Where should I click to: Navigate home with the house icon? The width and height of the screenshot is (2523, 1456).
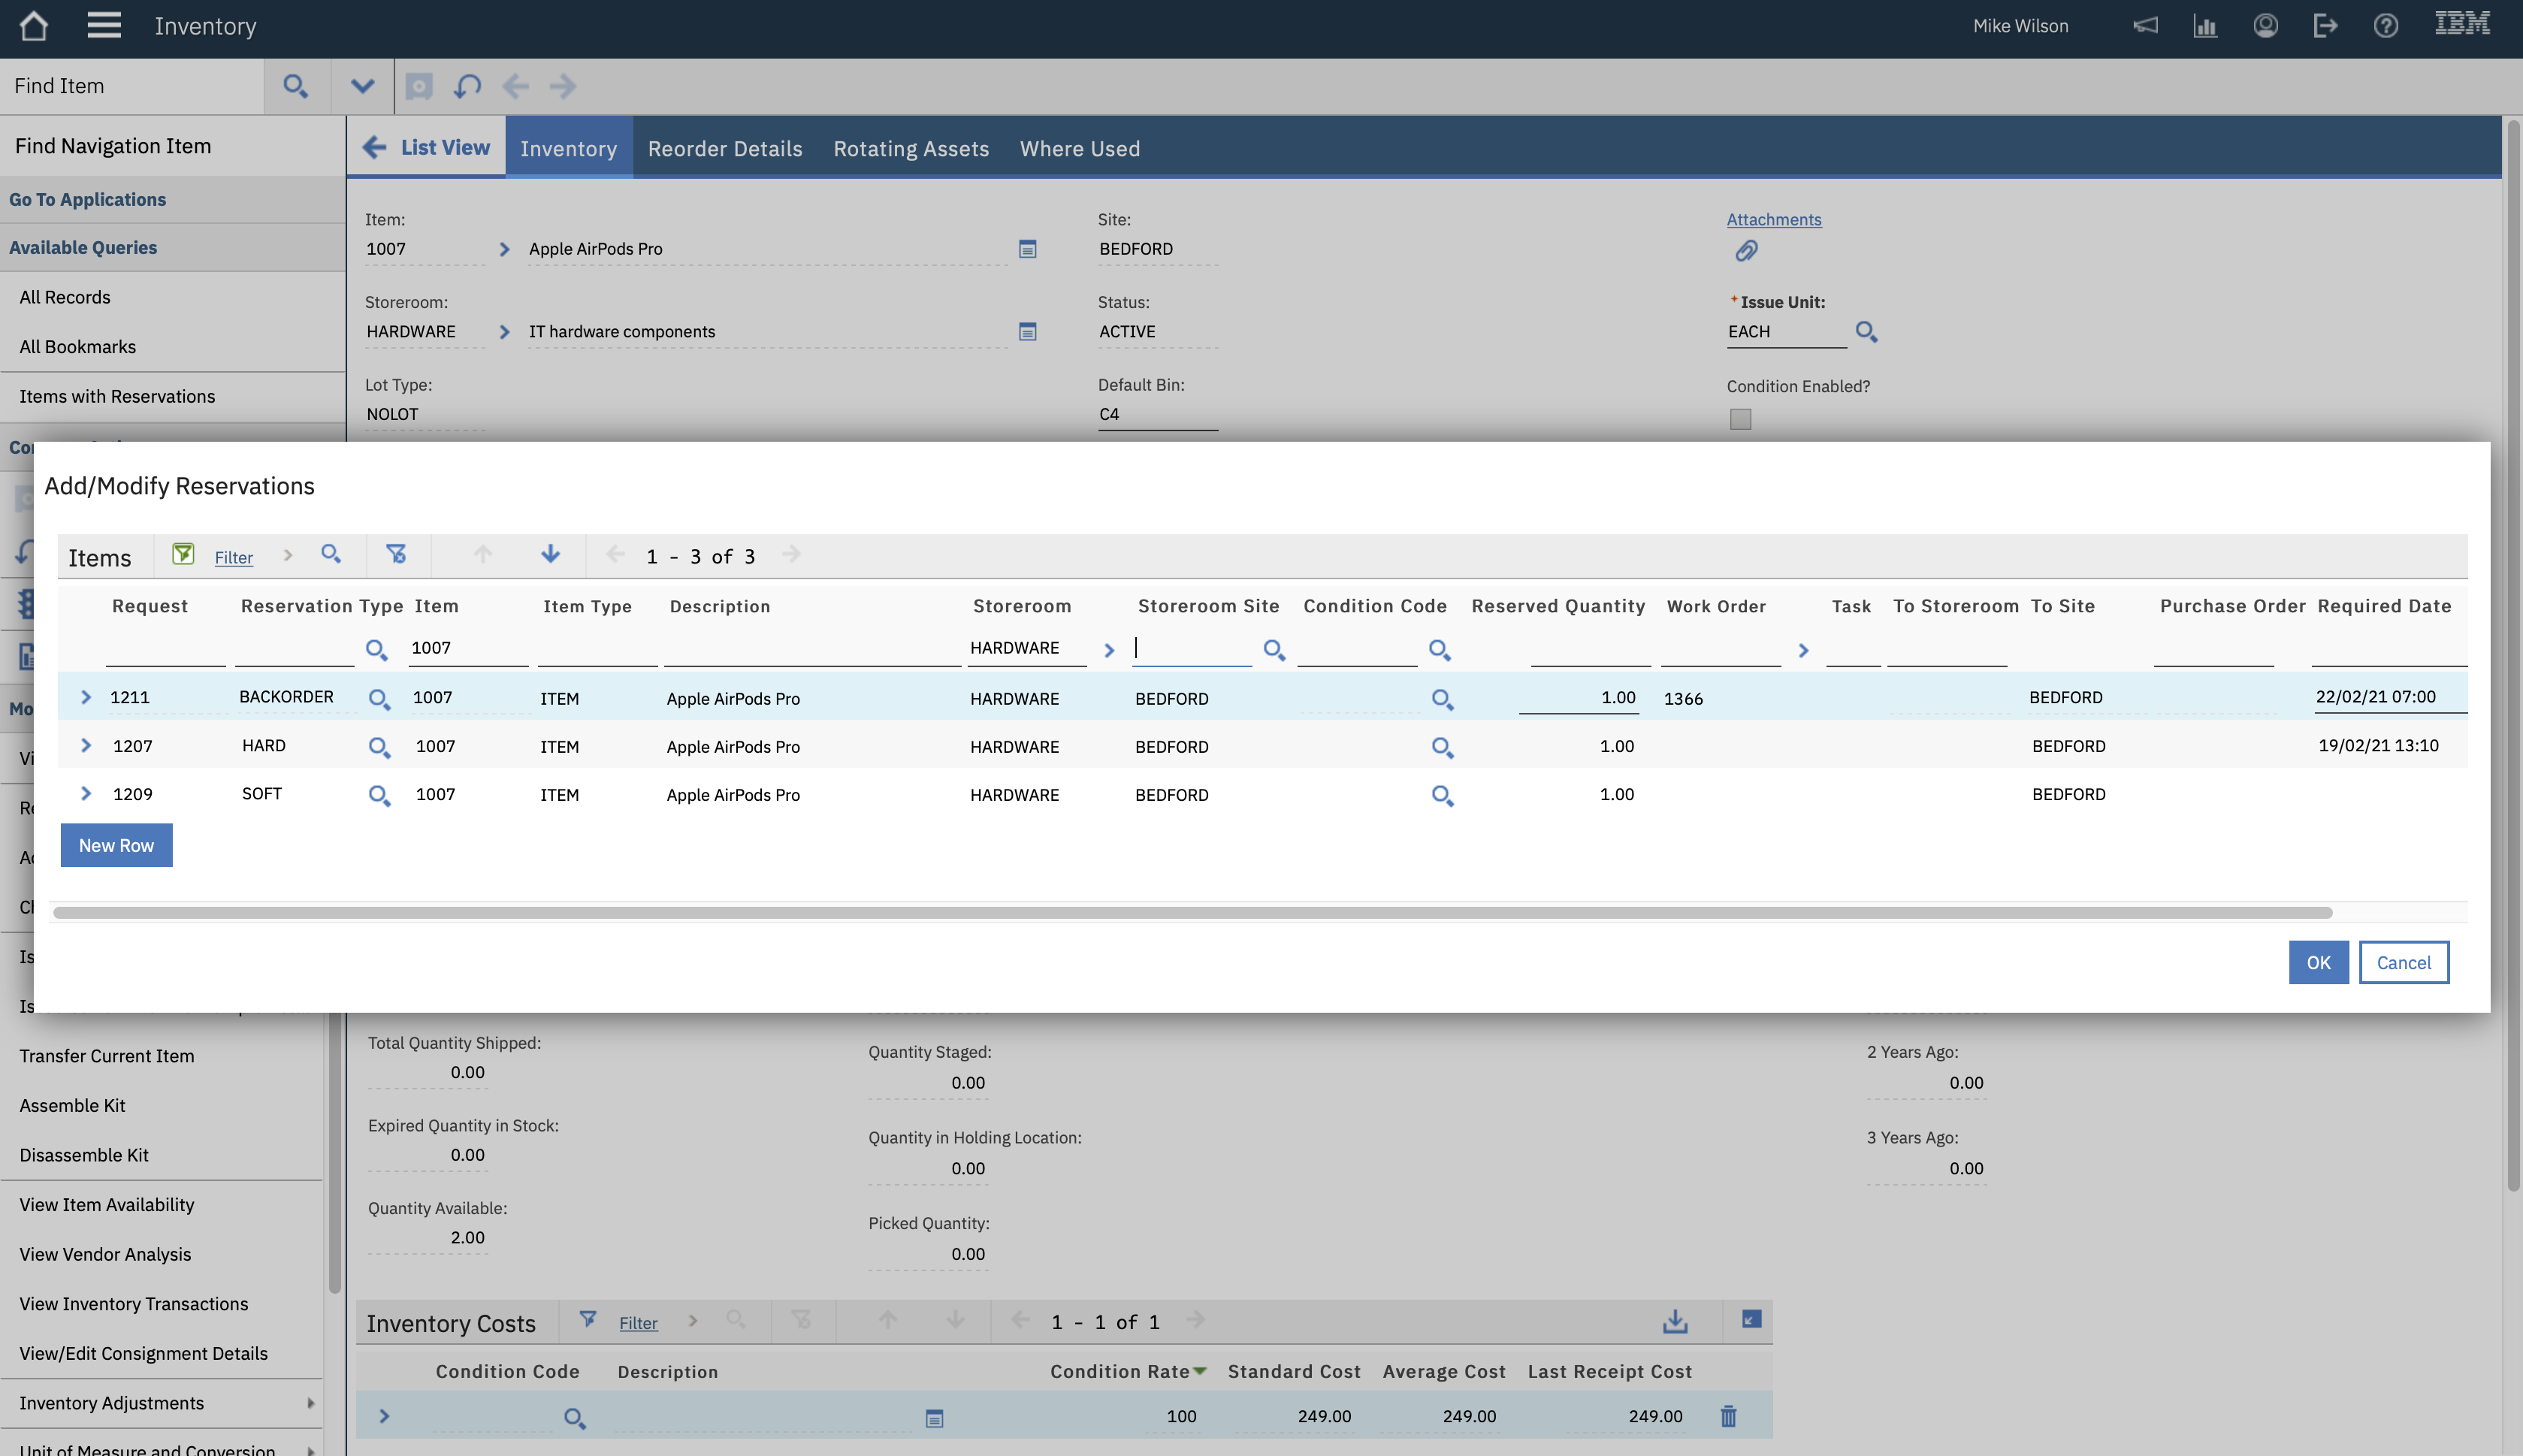tap(34, 26)
